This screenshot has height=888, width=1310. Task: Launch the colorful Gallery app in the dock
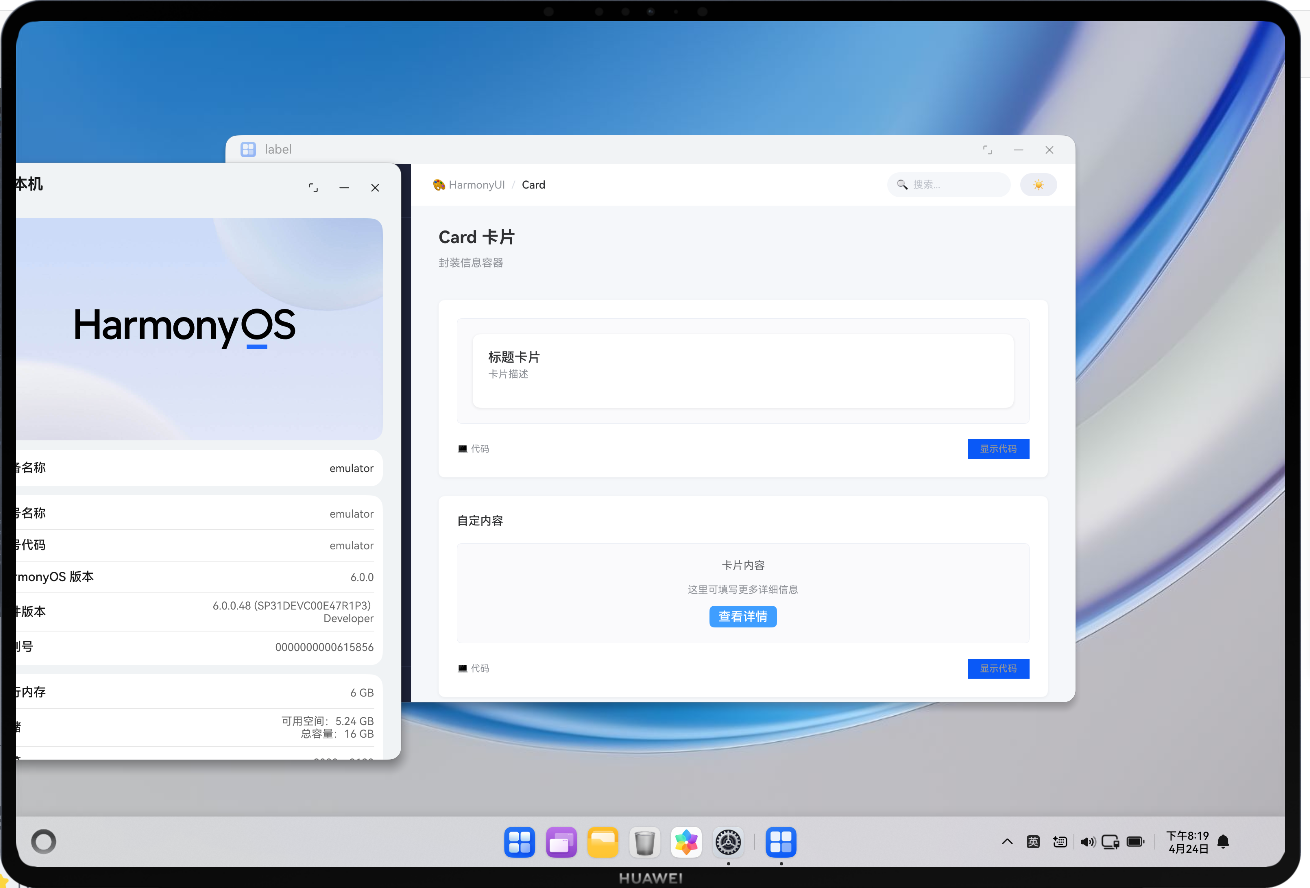tap(686, 842)
